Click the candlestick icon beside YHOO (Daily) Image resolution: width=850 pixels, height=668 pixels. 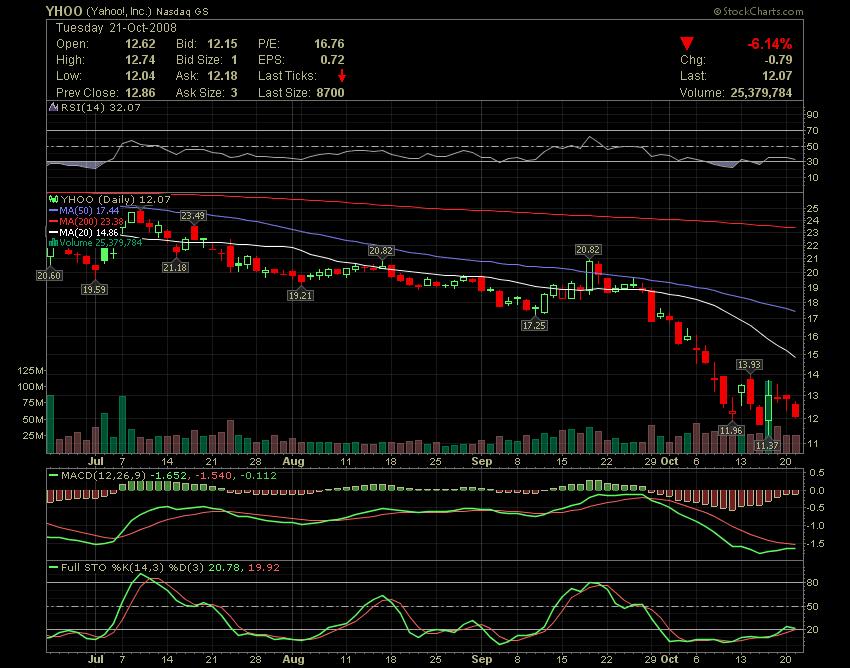click(54, 200)
